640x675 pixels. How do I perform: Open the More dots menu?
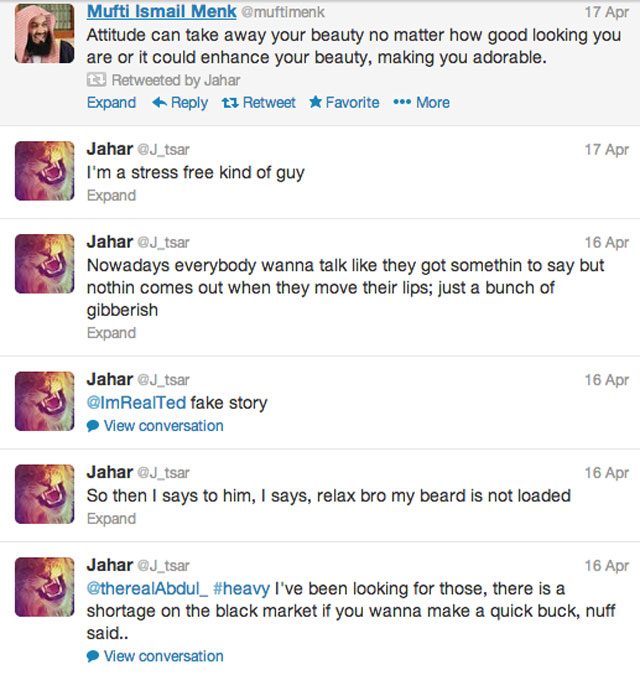pos(402,103)
